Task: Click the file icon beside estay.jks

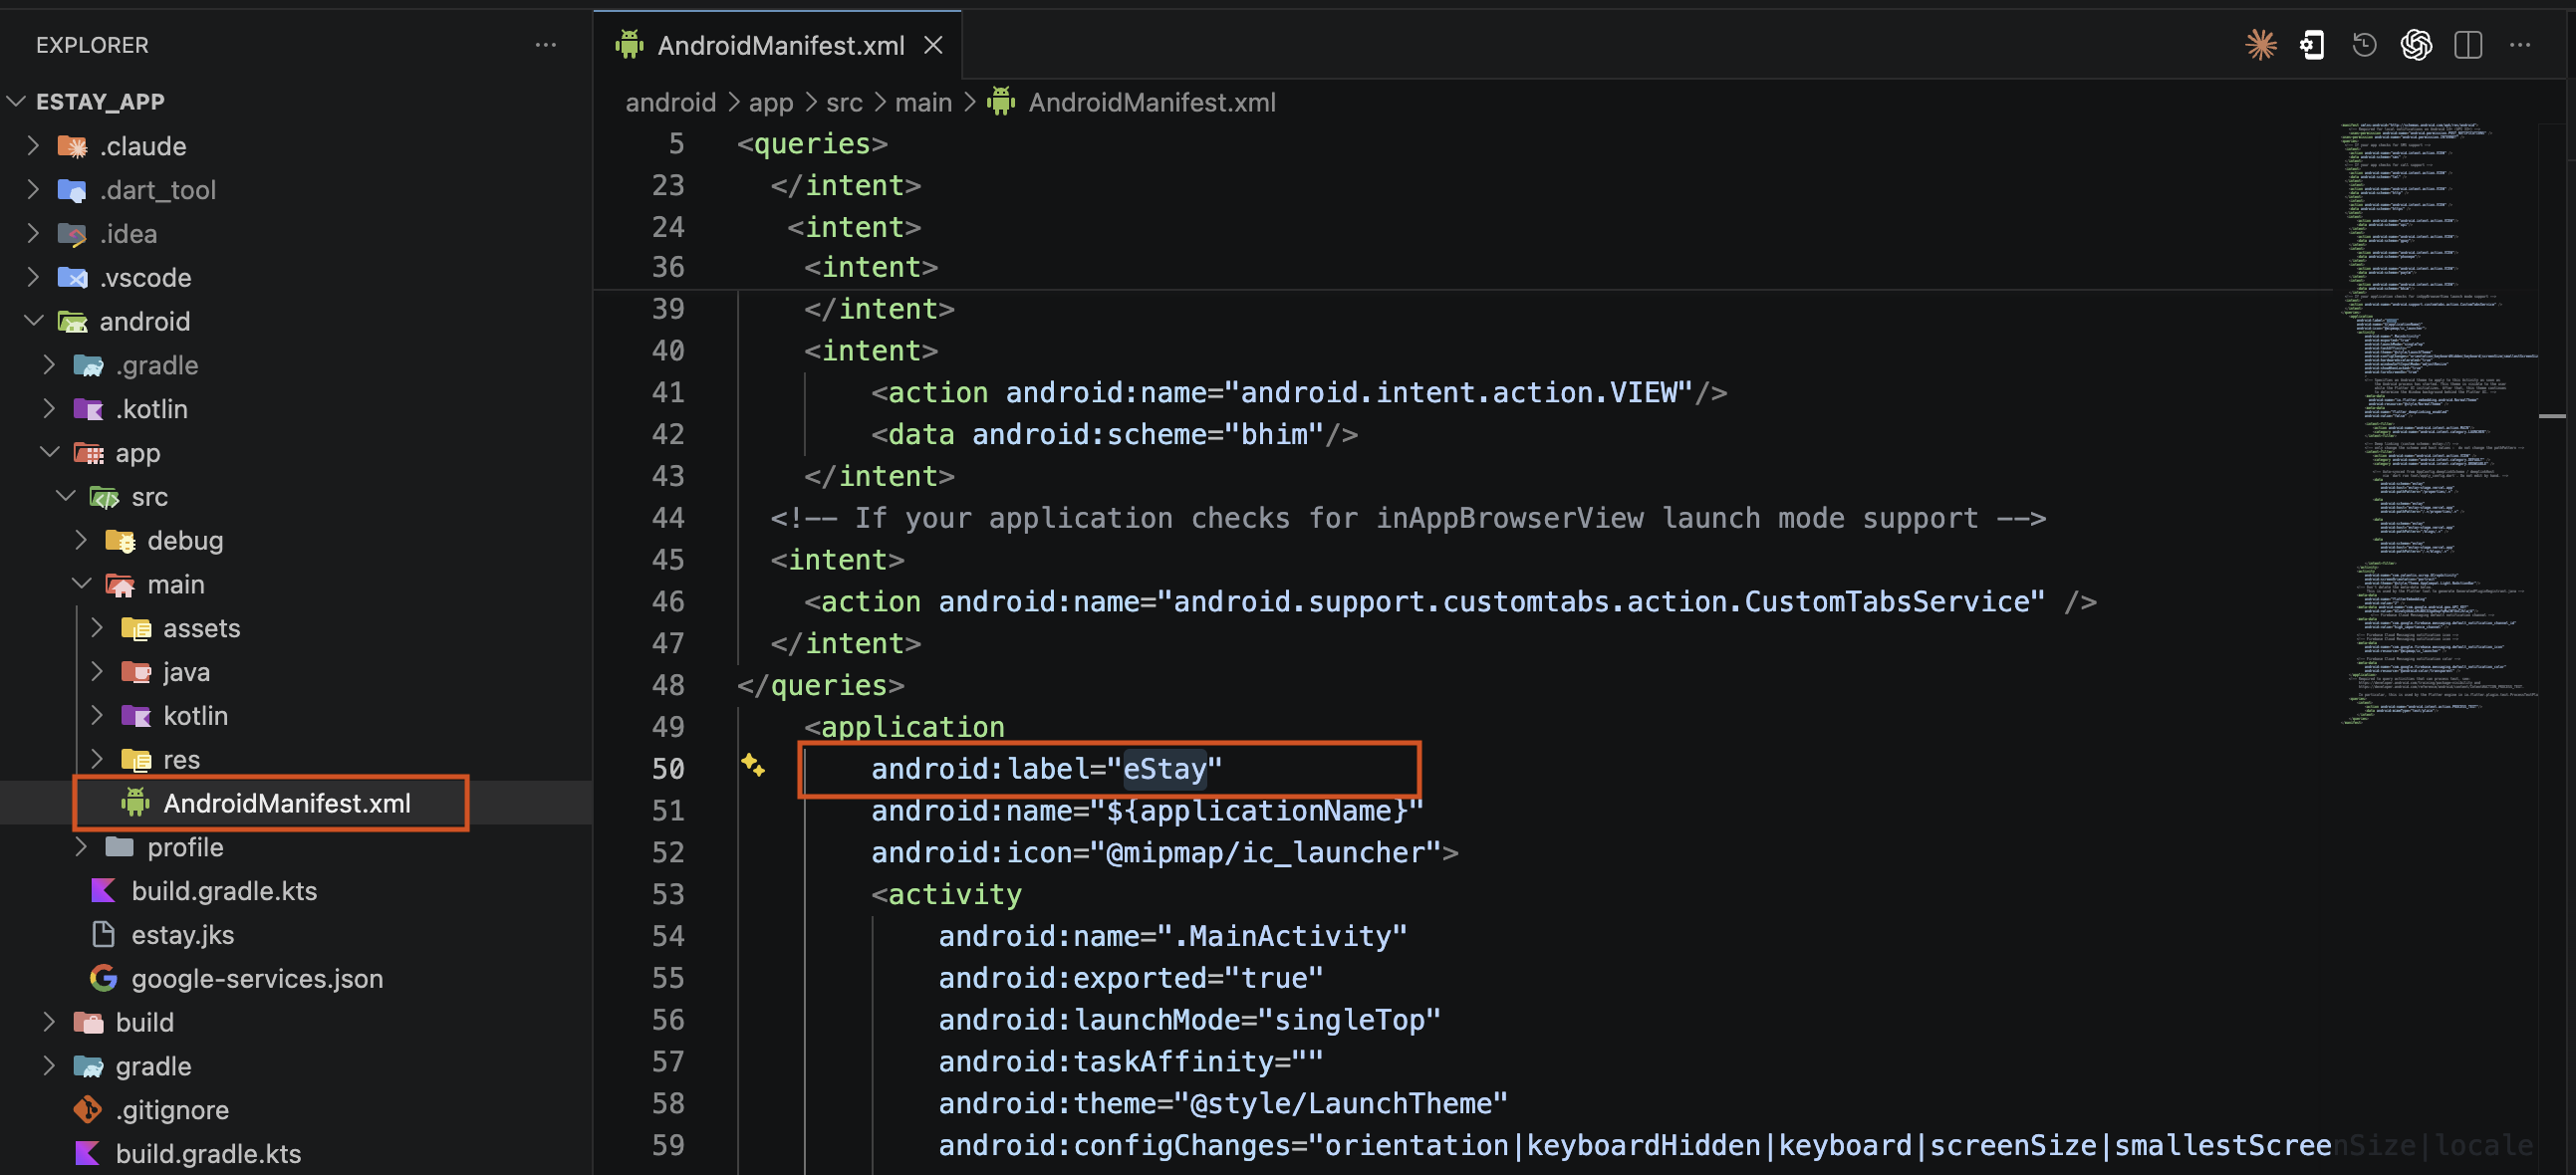Action: (103, 934)
